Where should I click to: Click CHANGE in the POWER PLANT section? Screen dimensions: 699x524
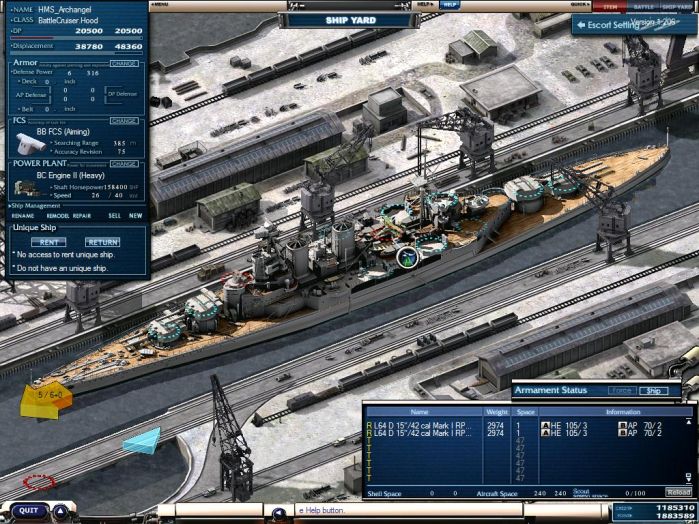click(124, 164)
